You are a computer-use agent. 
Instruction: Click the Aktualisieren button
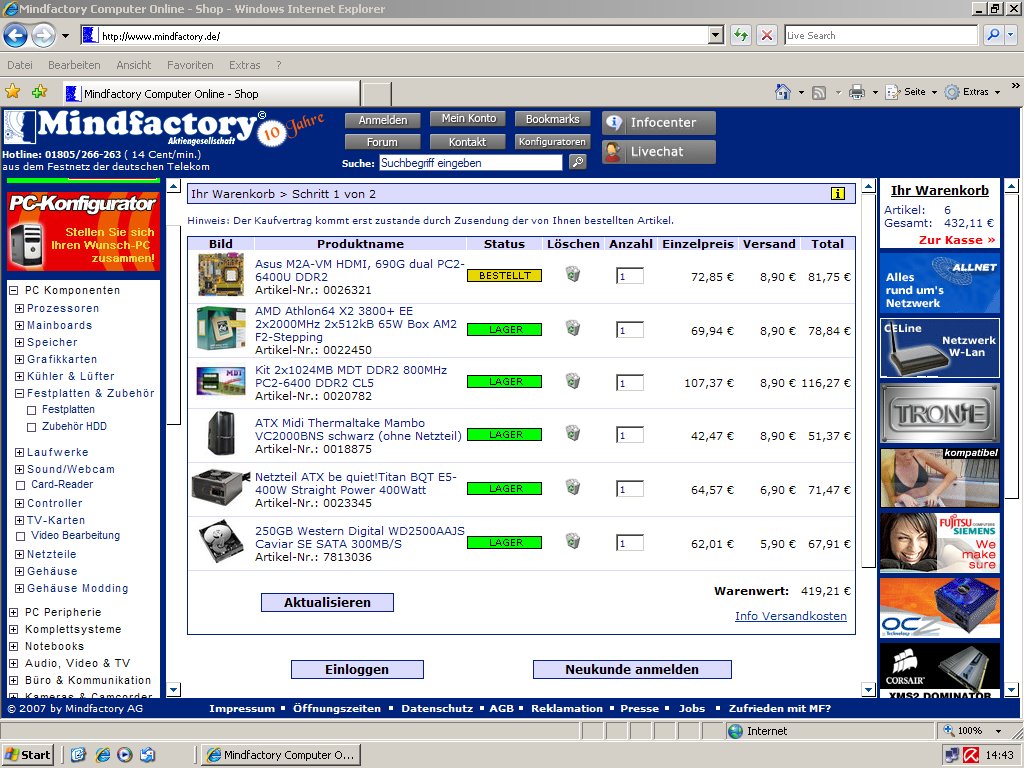327,603
